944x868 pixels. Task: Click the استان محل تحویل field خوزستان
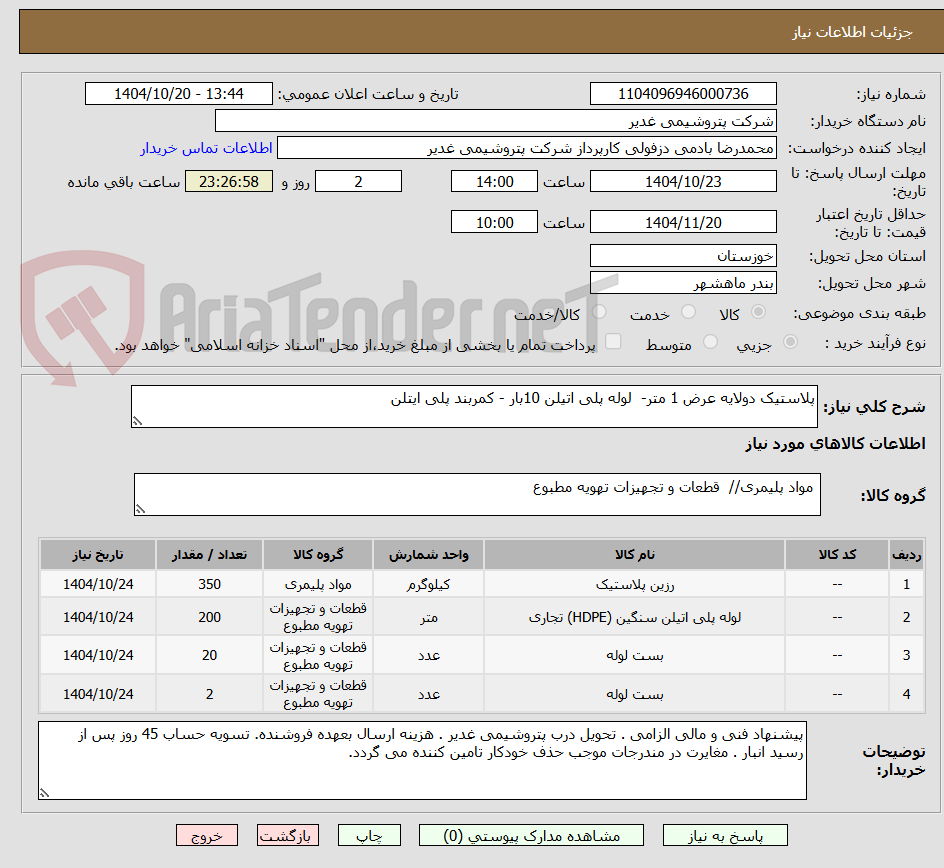coord(683,256)
